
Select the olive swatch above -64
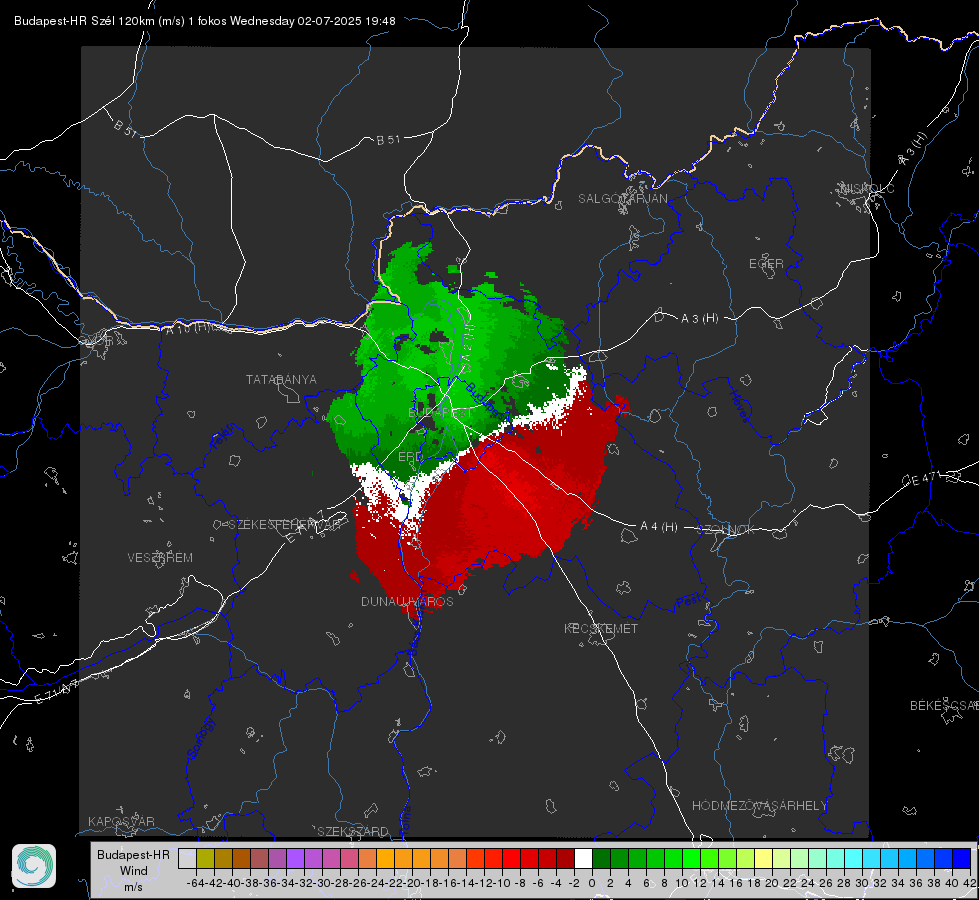pyautogui.click(x=205, y=858)
